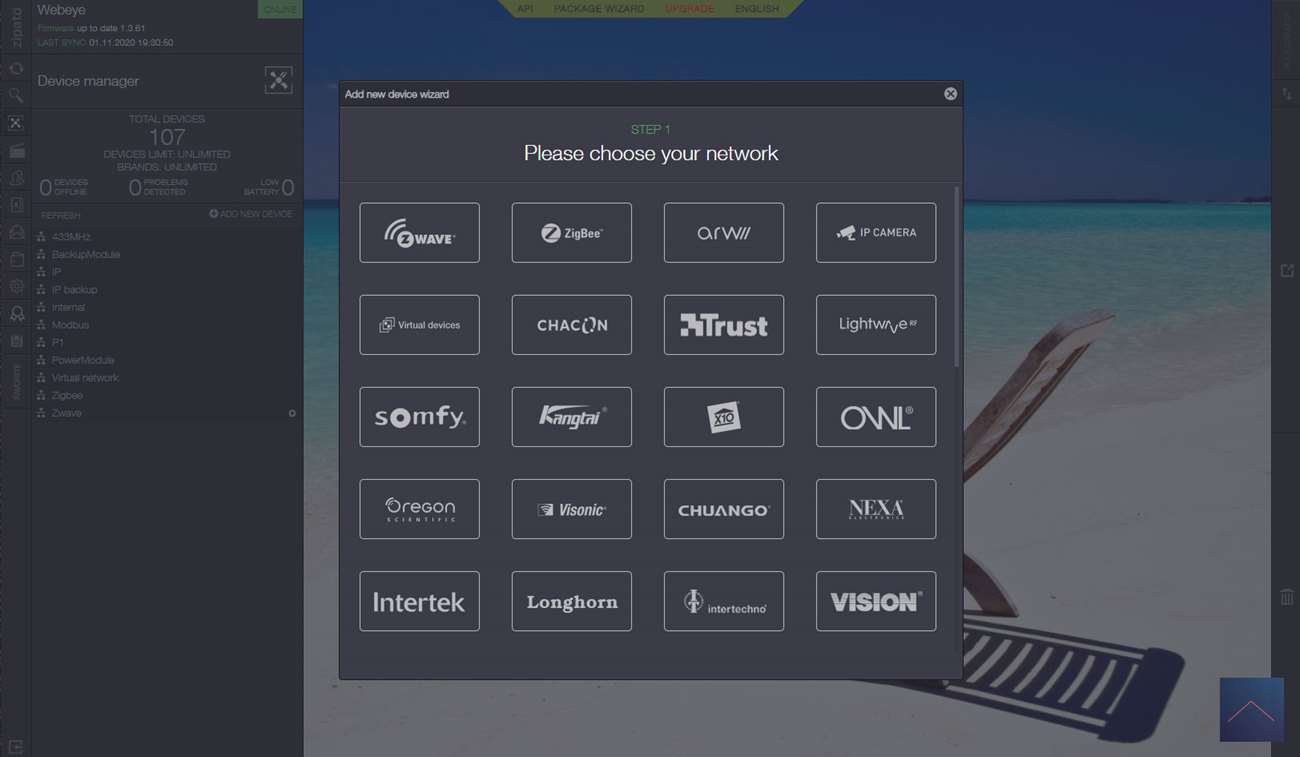Screen dimensions: 1300x757
Task: Open the Zwave node settings gear
Action: pyautogui.click(x=292, y=413)
